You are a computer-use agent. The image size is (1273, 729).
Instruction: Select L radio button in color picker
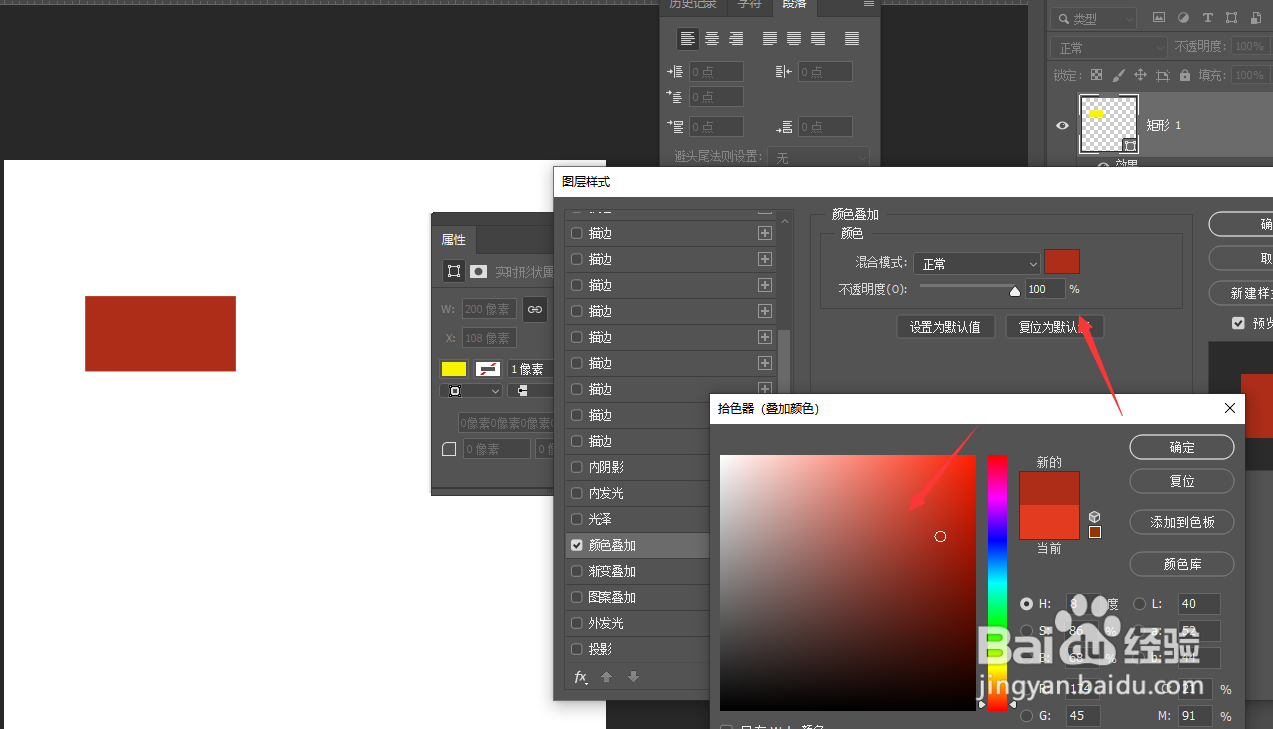[x=1140, y=604]
